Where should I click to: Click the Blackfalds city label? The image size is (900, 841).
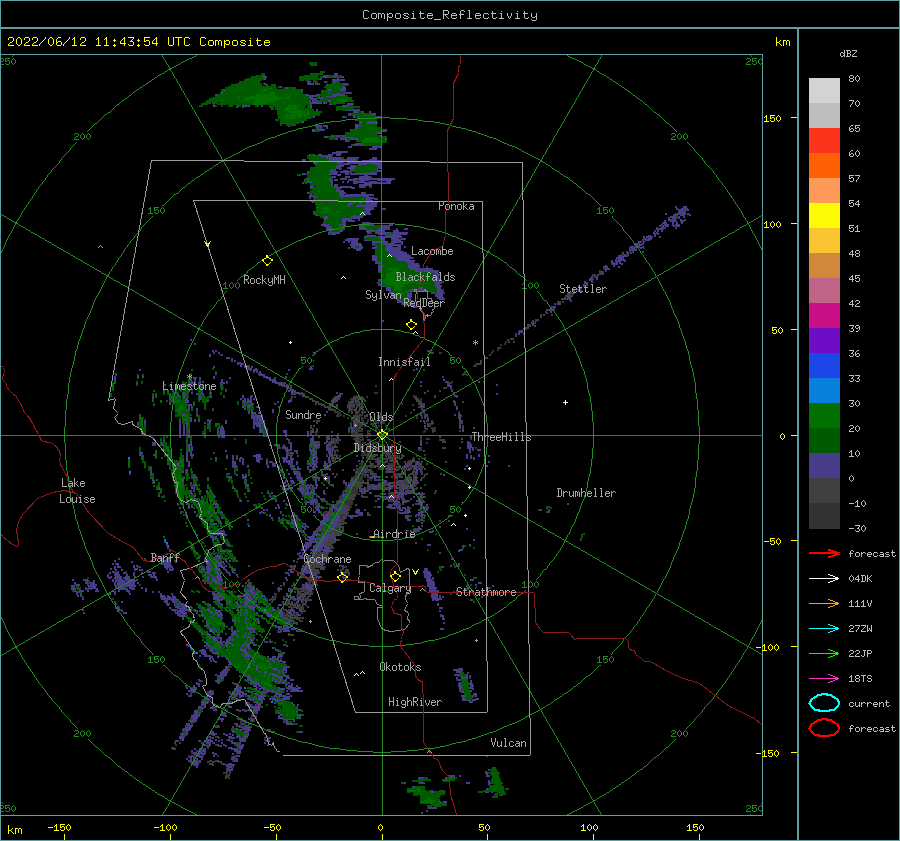(x=425, y=277)
